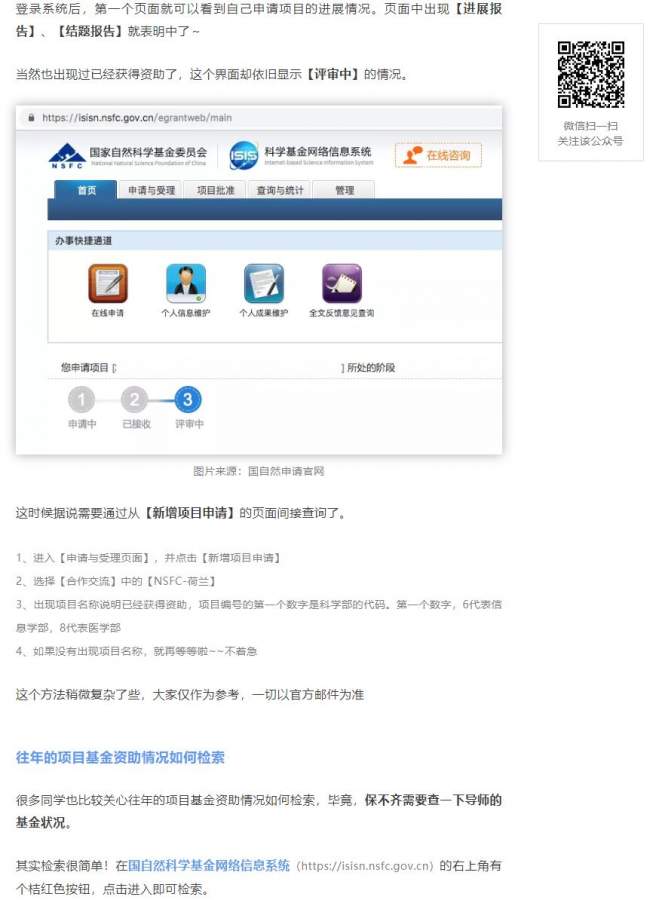Click the ISIS globe logo
Image resolution: width=659 pixels, height=900 pixels.
pyautogui.click(x=243, y=156)
